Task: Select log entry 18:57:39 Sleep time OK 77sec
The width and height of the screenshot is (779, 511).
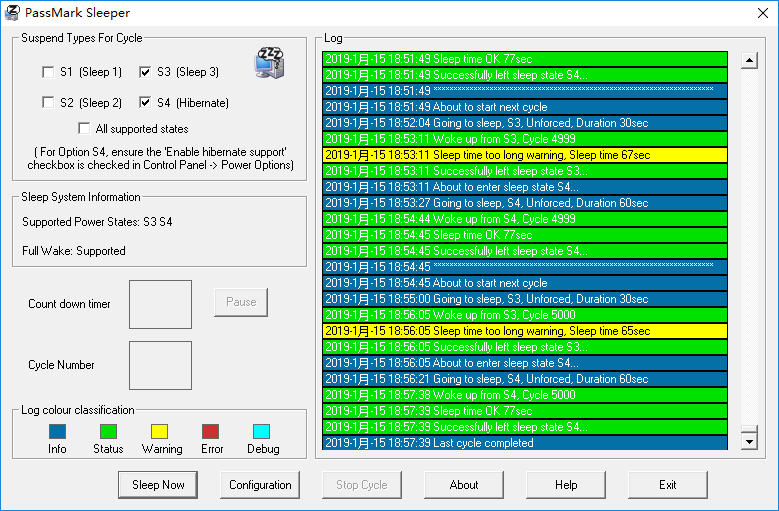Action: pyautogui.click(x=525, y=411)
